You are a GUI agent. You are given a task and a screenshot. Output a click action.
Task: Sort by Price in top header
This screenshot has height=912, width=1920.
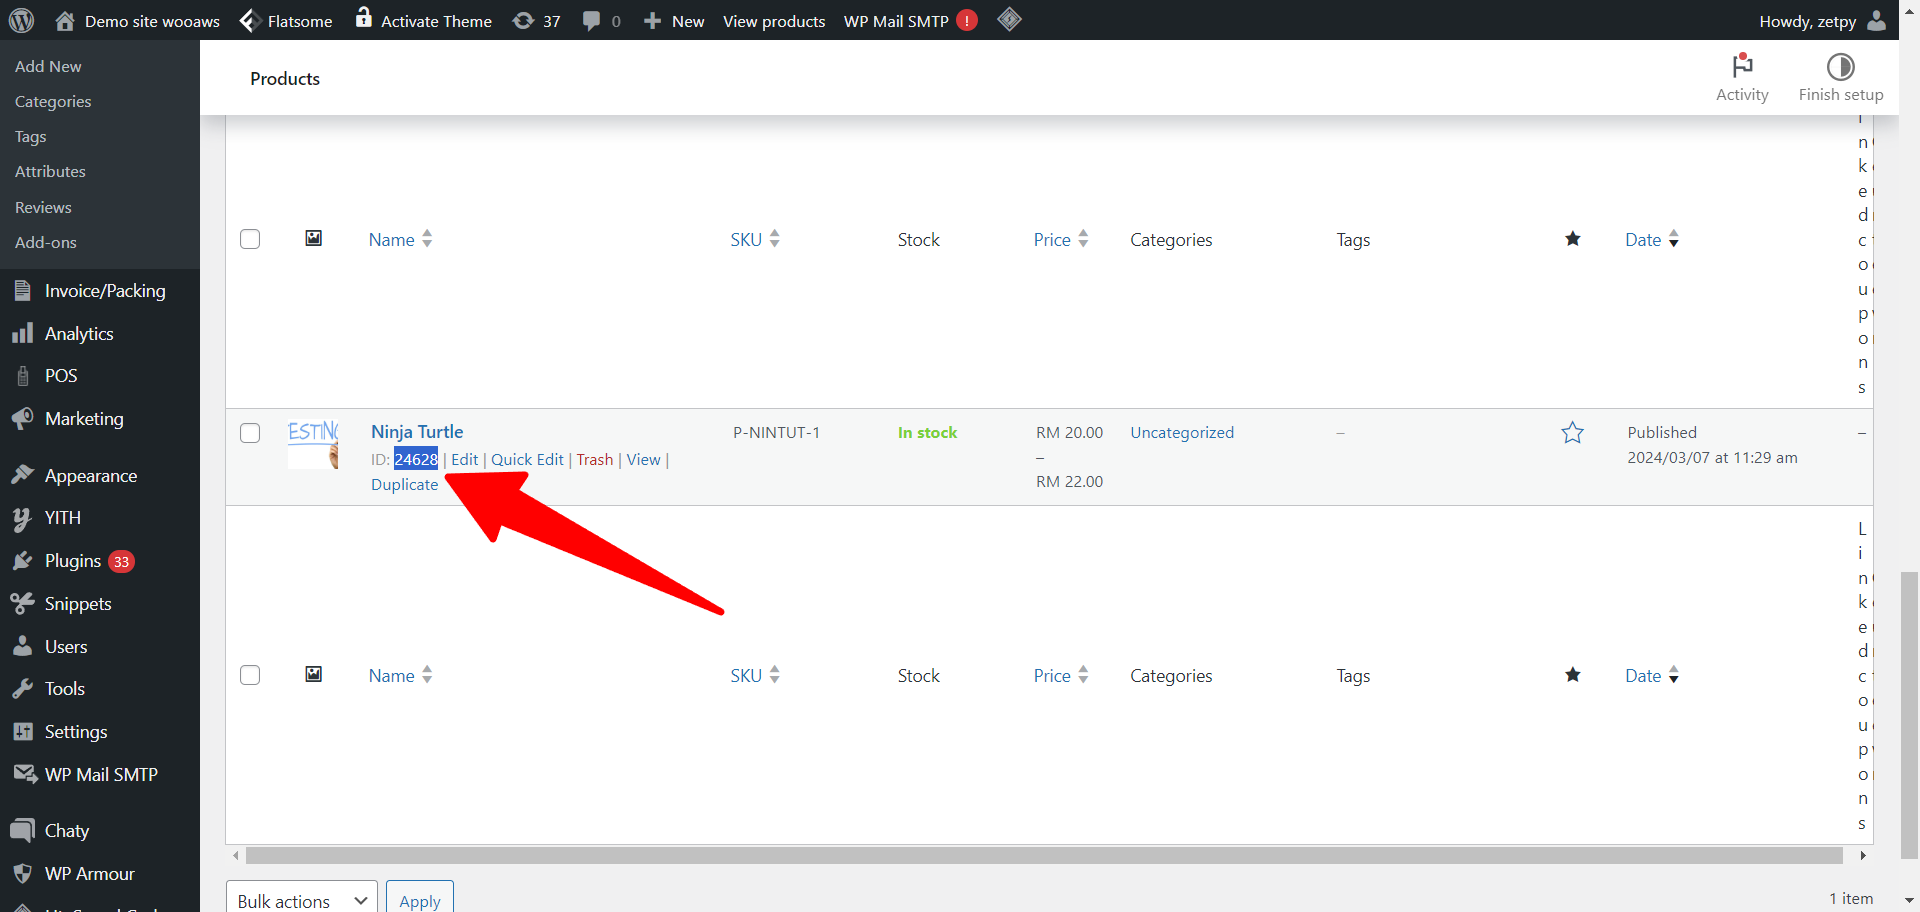pyautogui.click(x=1061, y=239)
